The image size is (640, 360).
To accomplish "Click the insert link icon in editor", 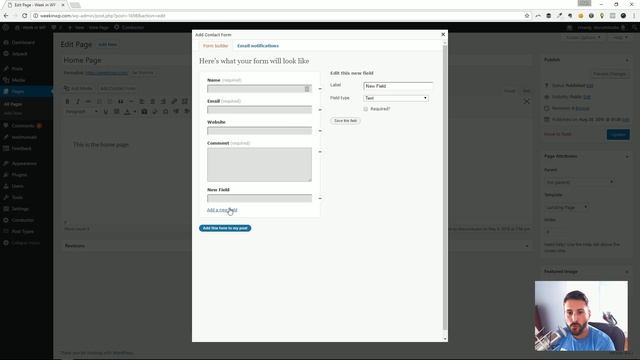I will tap(174, 101).
